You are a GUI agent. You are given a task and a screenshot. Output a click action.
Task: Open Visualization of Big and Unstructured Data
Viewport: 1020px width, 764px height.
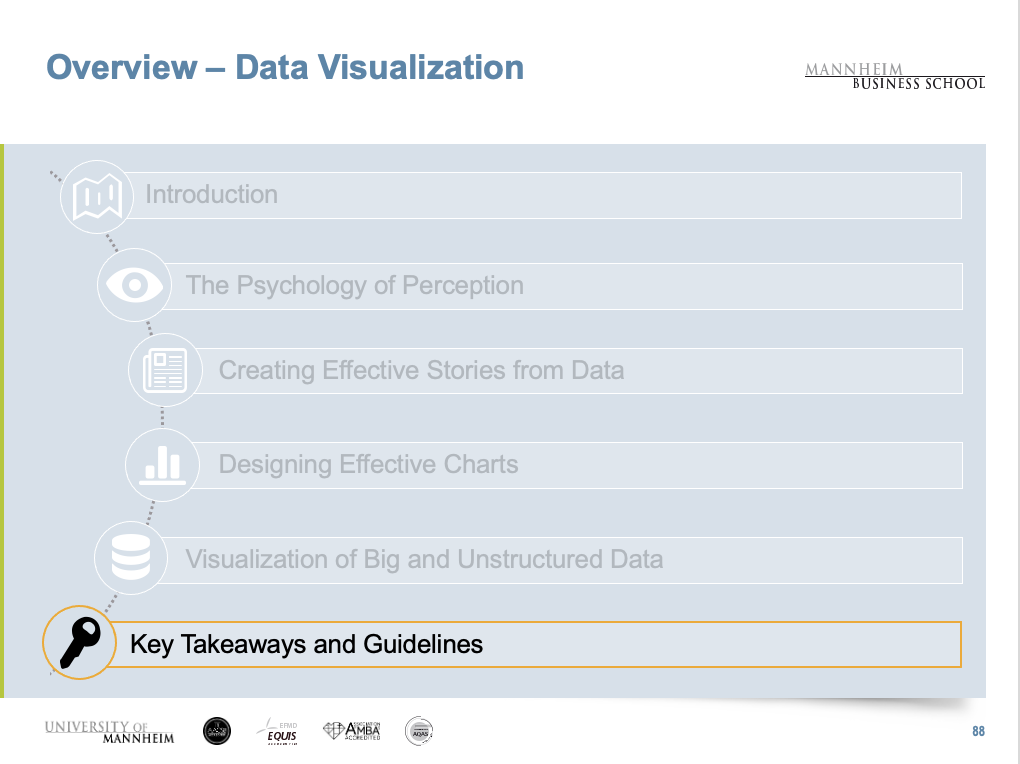pyautogui.click(x=570, y=560)
